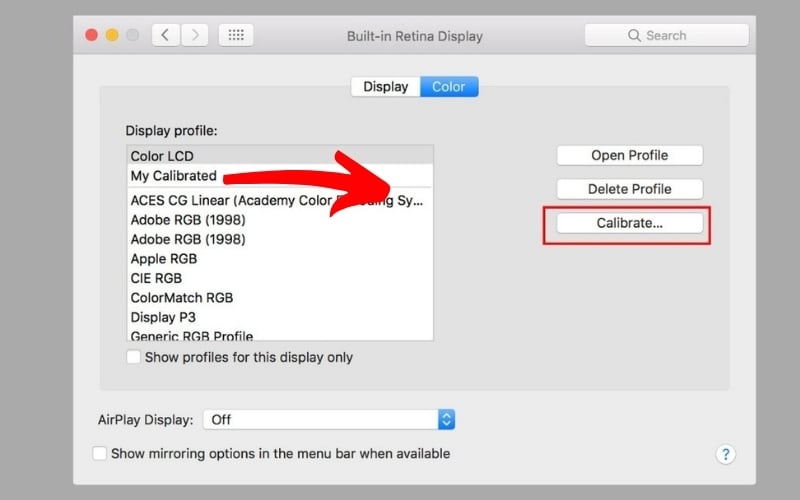Click the Delete Profile button
This screenshot has width=800, height=500.
click(630, 189)
